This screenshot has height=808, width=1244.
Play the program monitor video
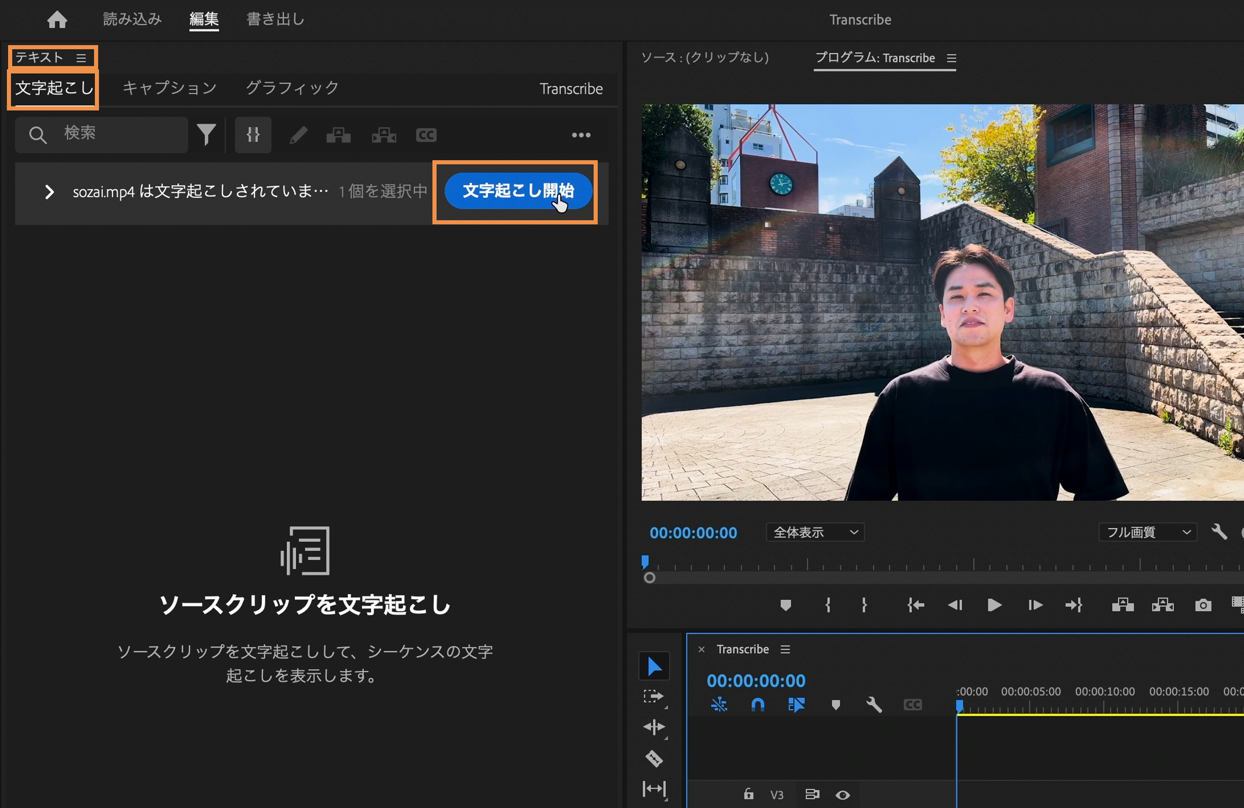pyautogui.click(x=994, y=605)
